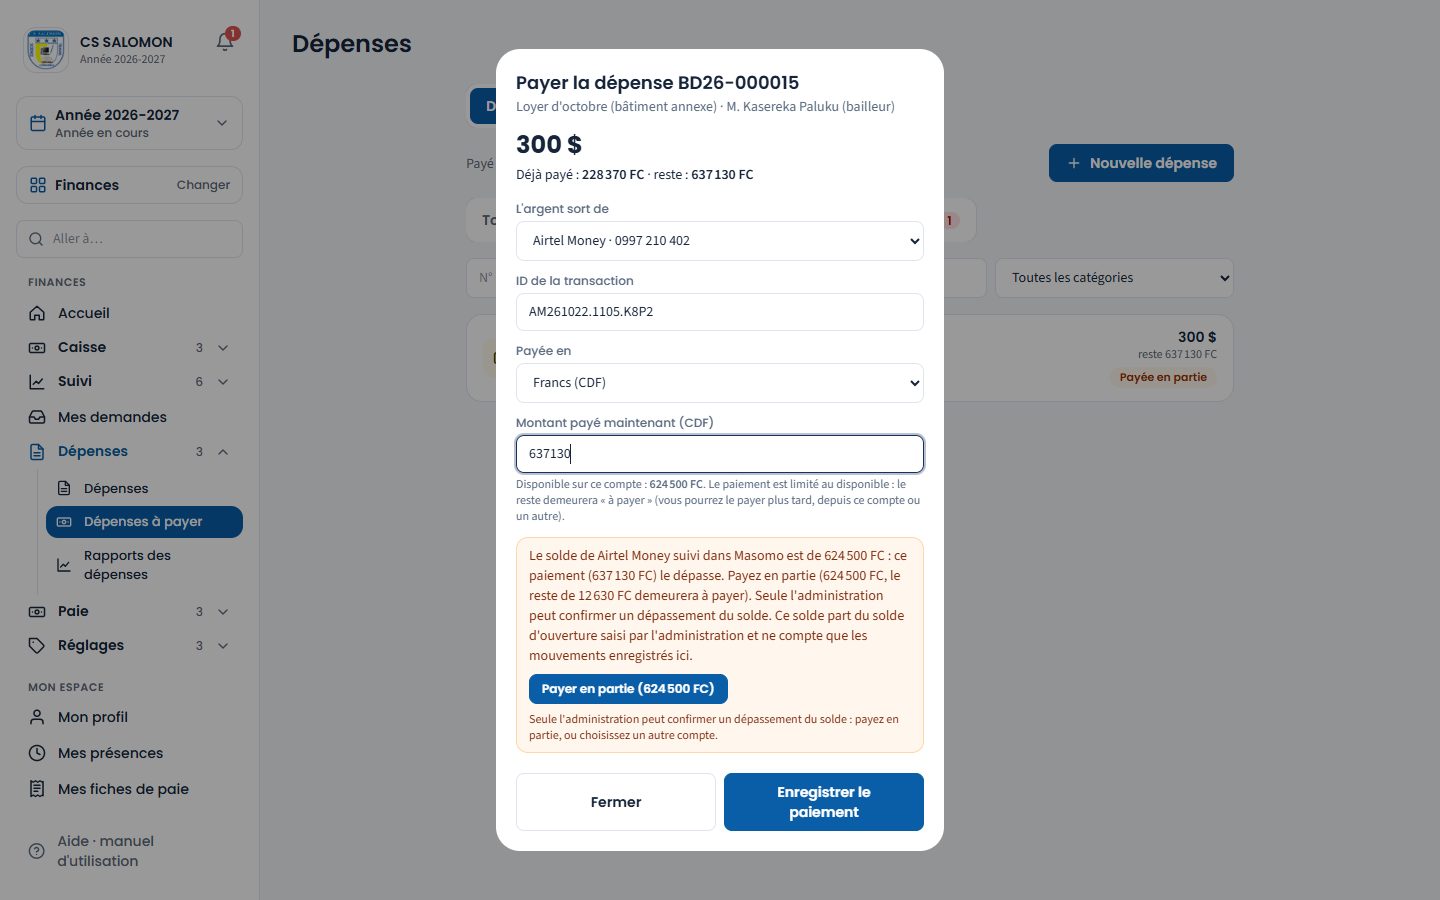
Task: Click the Réglages tag icon
Action: pyautogui.click(x=37, y=645)
